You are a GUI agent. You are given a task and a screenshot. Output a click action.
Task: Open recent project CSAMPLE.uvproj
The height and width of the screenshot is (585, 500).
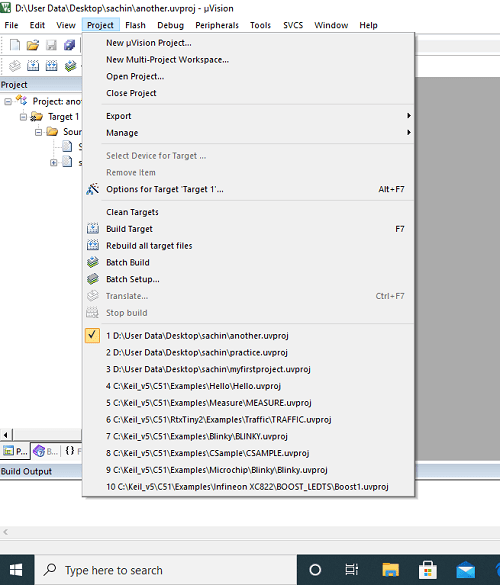[x=248, y=453]
